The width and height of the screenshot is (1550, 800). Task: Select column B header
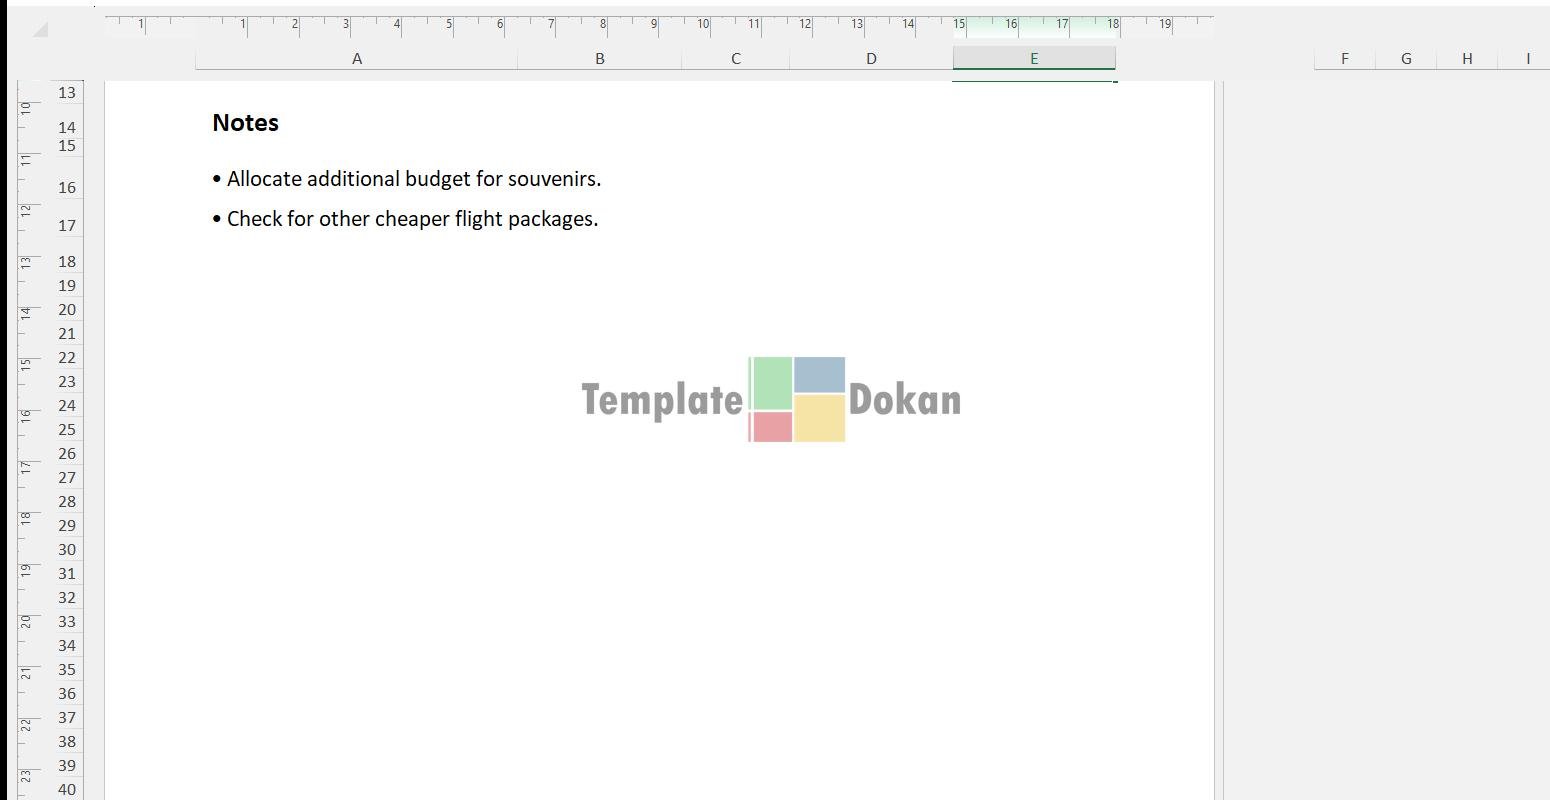pos(599,59)
